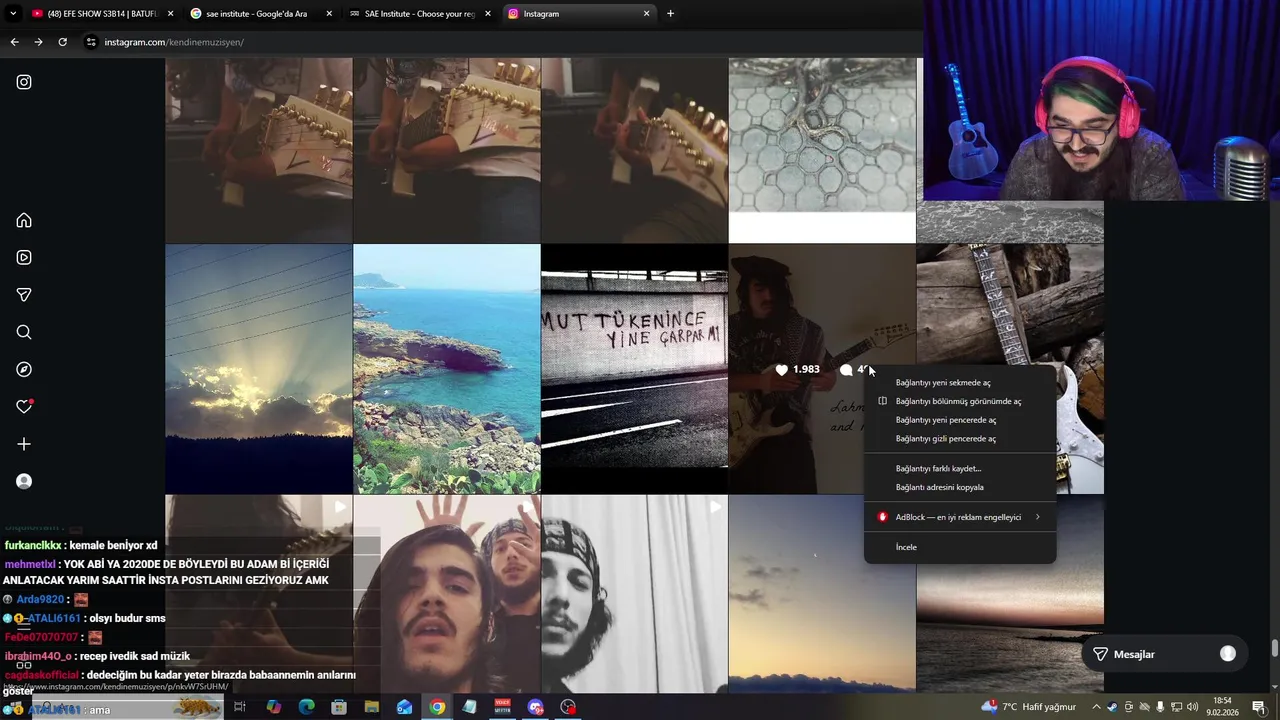Show hidden system tray icons chevron
1280x720 pixels.
[1097, 707]
